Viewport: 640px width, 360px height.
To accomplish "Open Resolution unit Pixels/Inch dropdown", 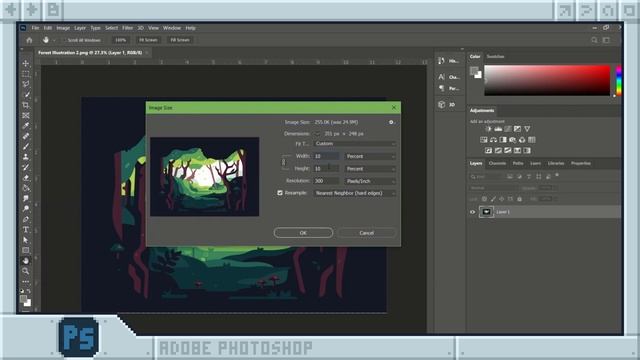I will point(371,181).
